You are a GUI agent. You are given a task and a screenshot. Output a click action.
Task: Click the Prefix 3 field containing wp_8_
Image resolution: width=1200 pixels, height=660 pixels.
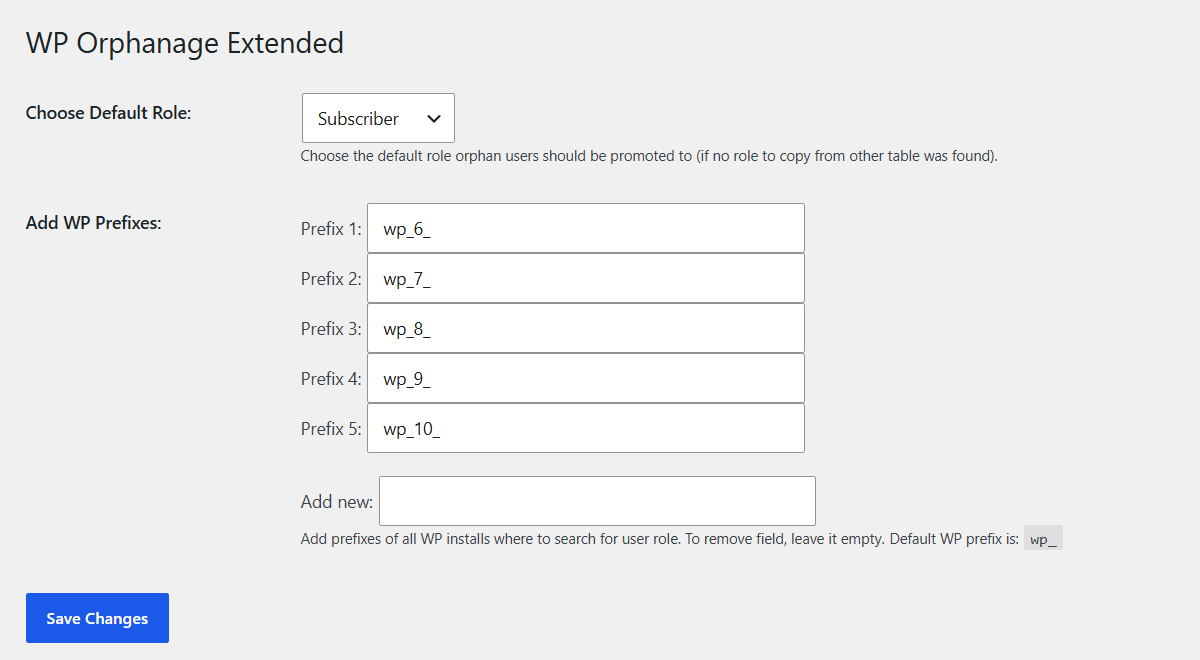click(x=586, y=328)
